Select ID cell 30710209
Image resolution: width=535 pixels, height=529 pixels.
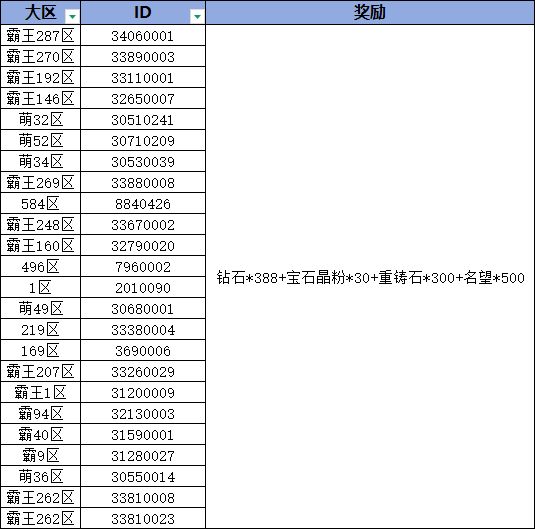tap(143, 140)
